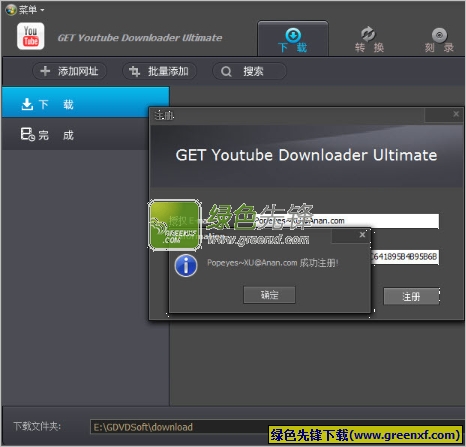Click the registration code input field

click(405, 257)
